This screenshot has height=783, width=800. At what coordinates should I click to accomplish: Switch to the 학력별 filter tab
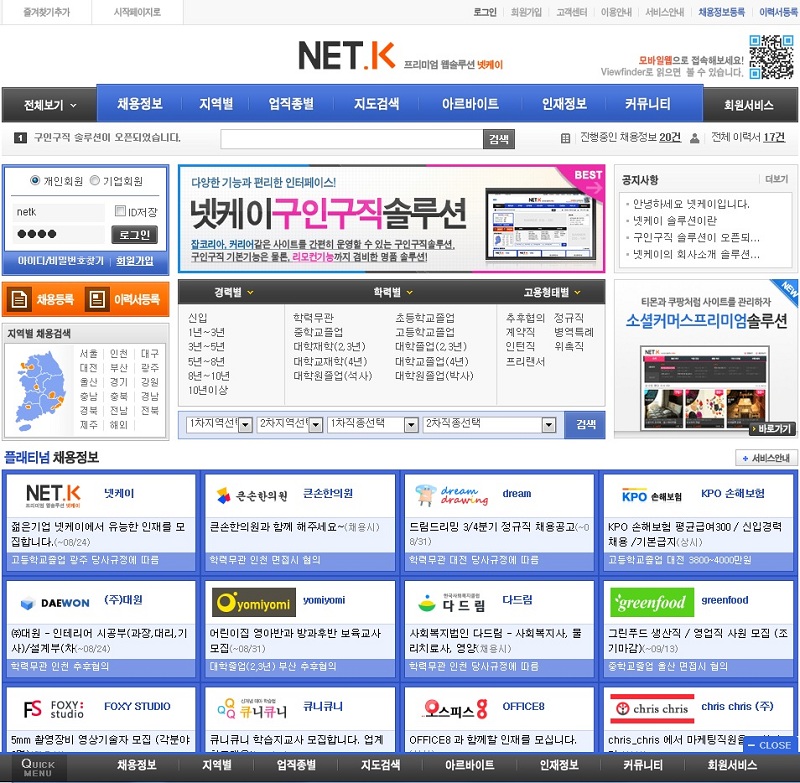(391, 292)
